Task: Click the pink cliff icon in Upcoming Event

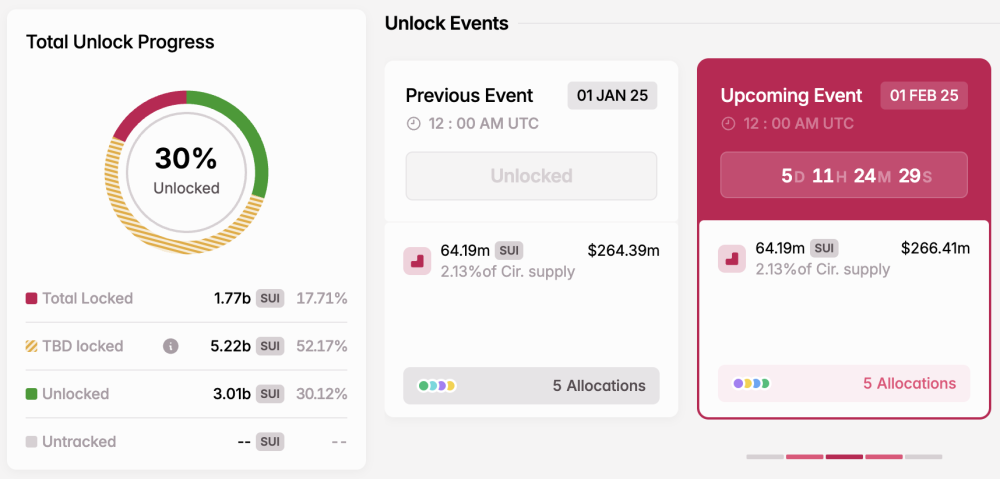Action: (732, 259)
